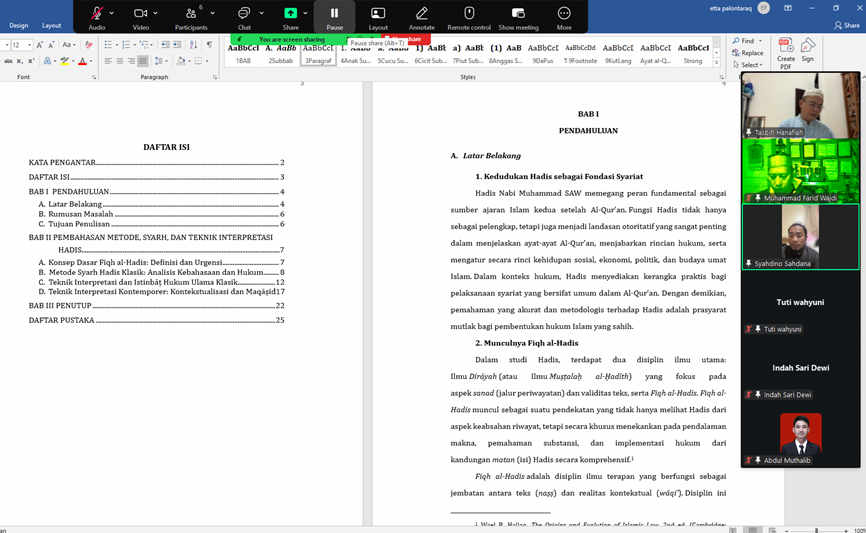Open the font color dropdown arrow

[x=91, y=61]
